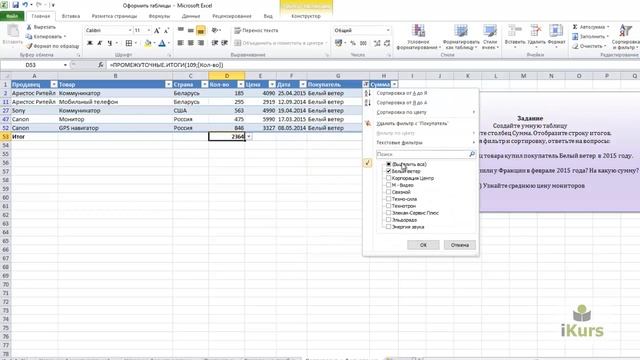
Task: Click the Cell Styles icon
Action: [490, 31]
